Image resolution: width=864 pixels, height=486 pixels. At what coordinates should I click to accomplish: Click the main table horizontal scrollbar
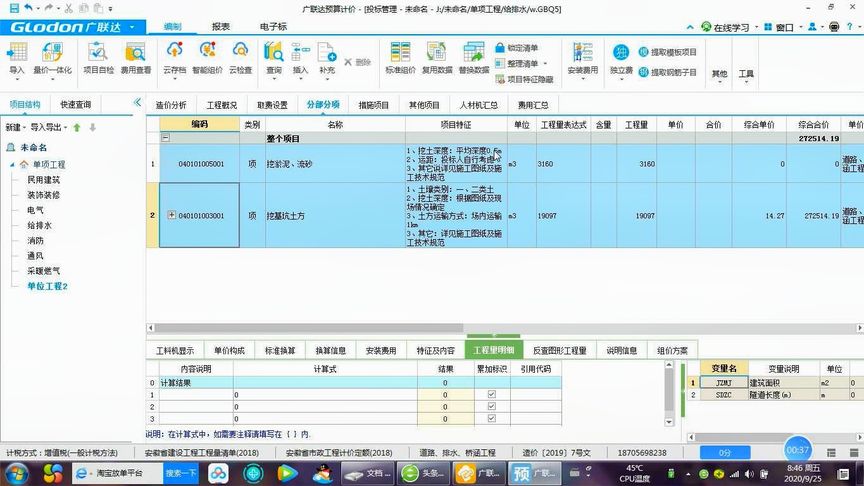309,328
